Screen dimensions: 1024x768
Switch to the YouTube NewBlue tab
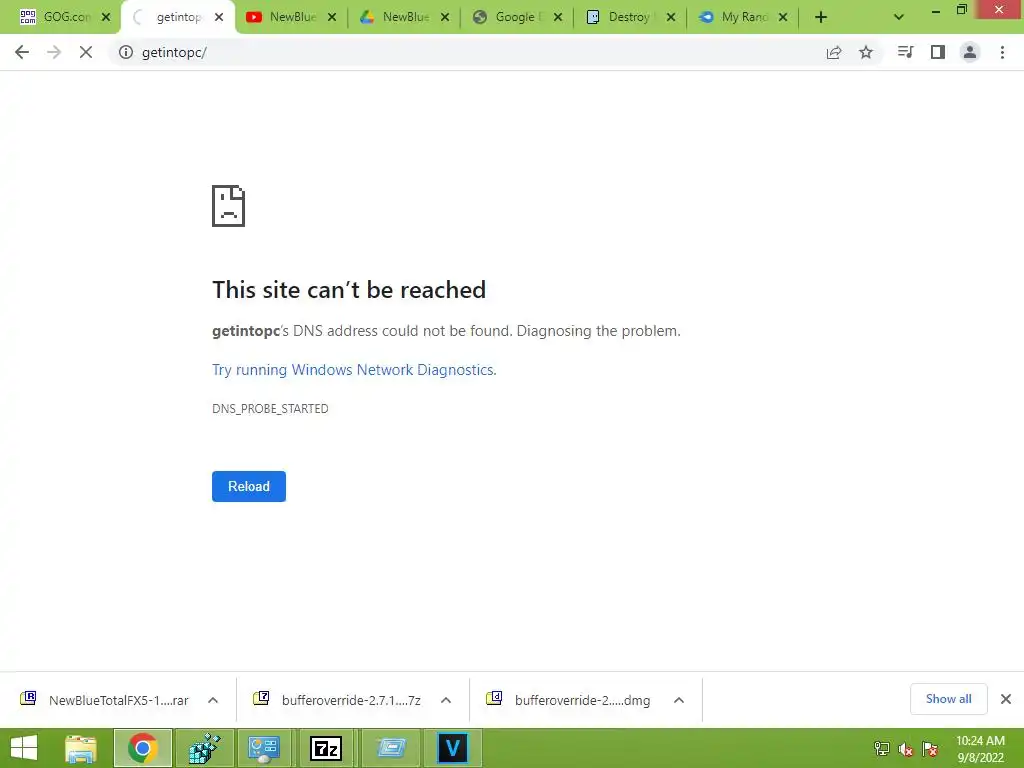[x=291, y=17]
